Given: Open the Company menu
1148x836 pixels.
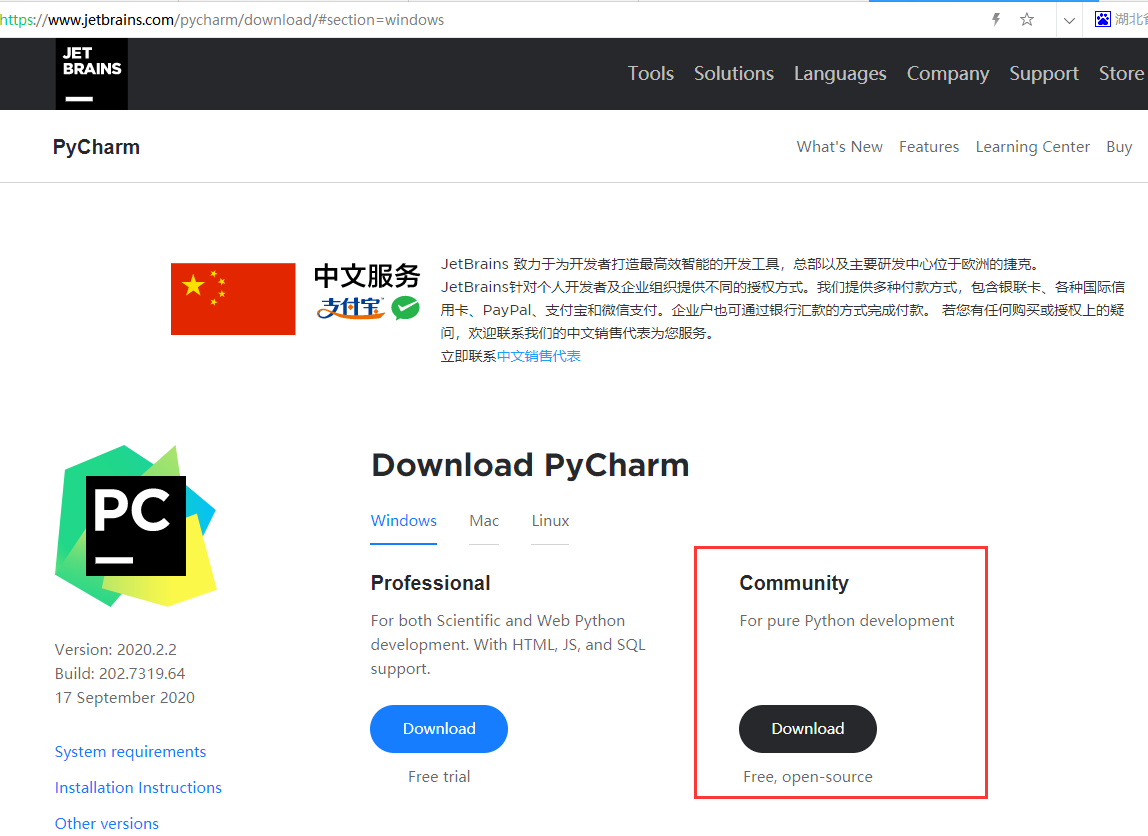Looking at the screenshot, I should (x=947, y=74).
